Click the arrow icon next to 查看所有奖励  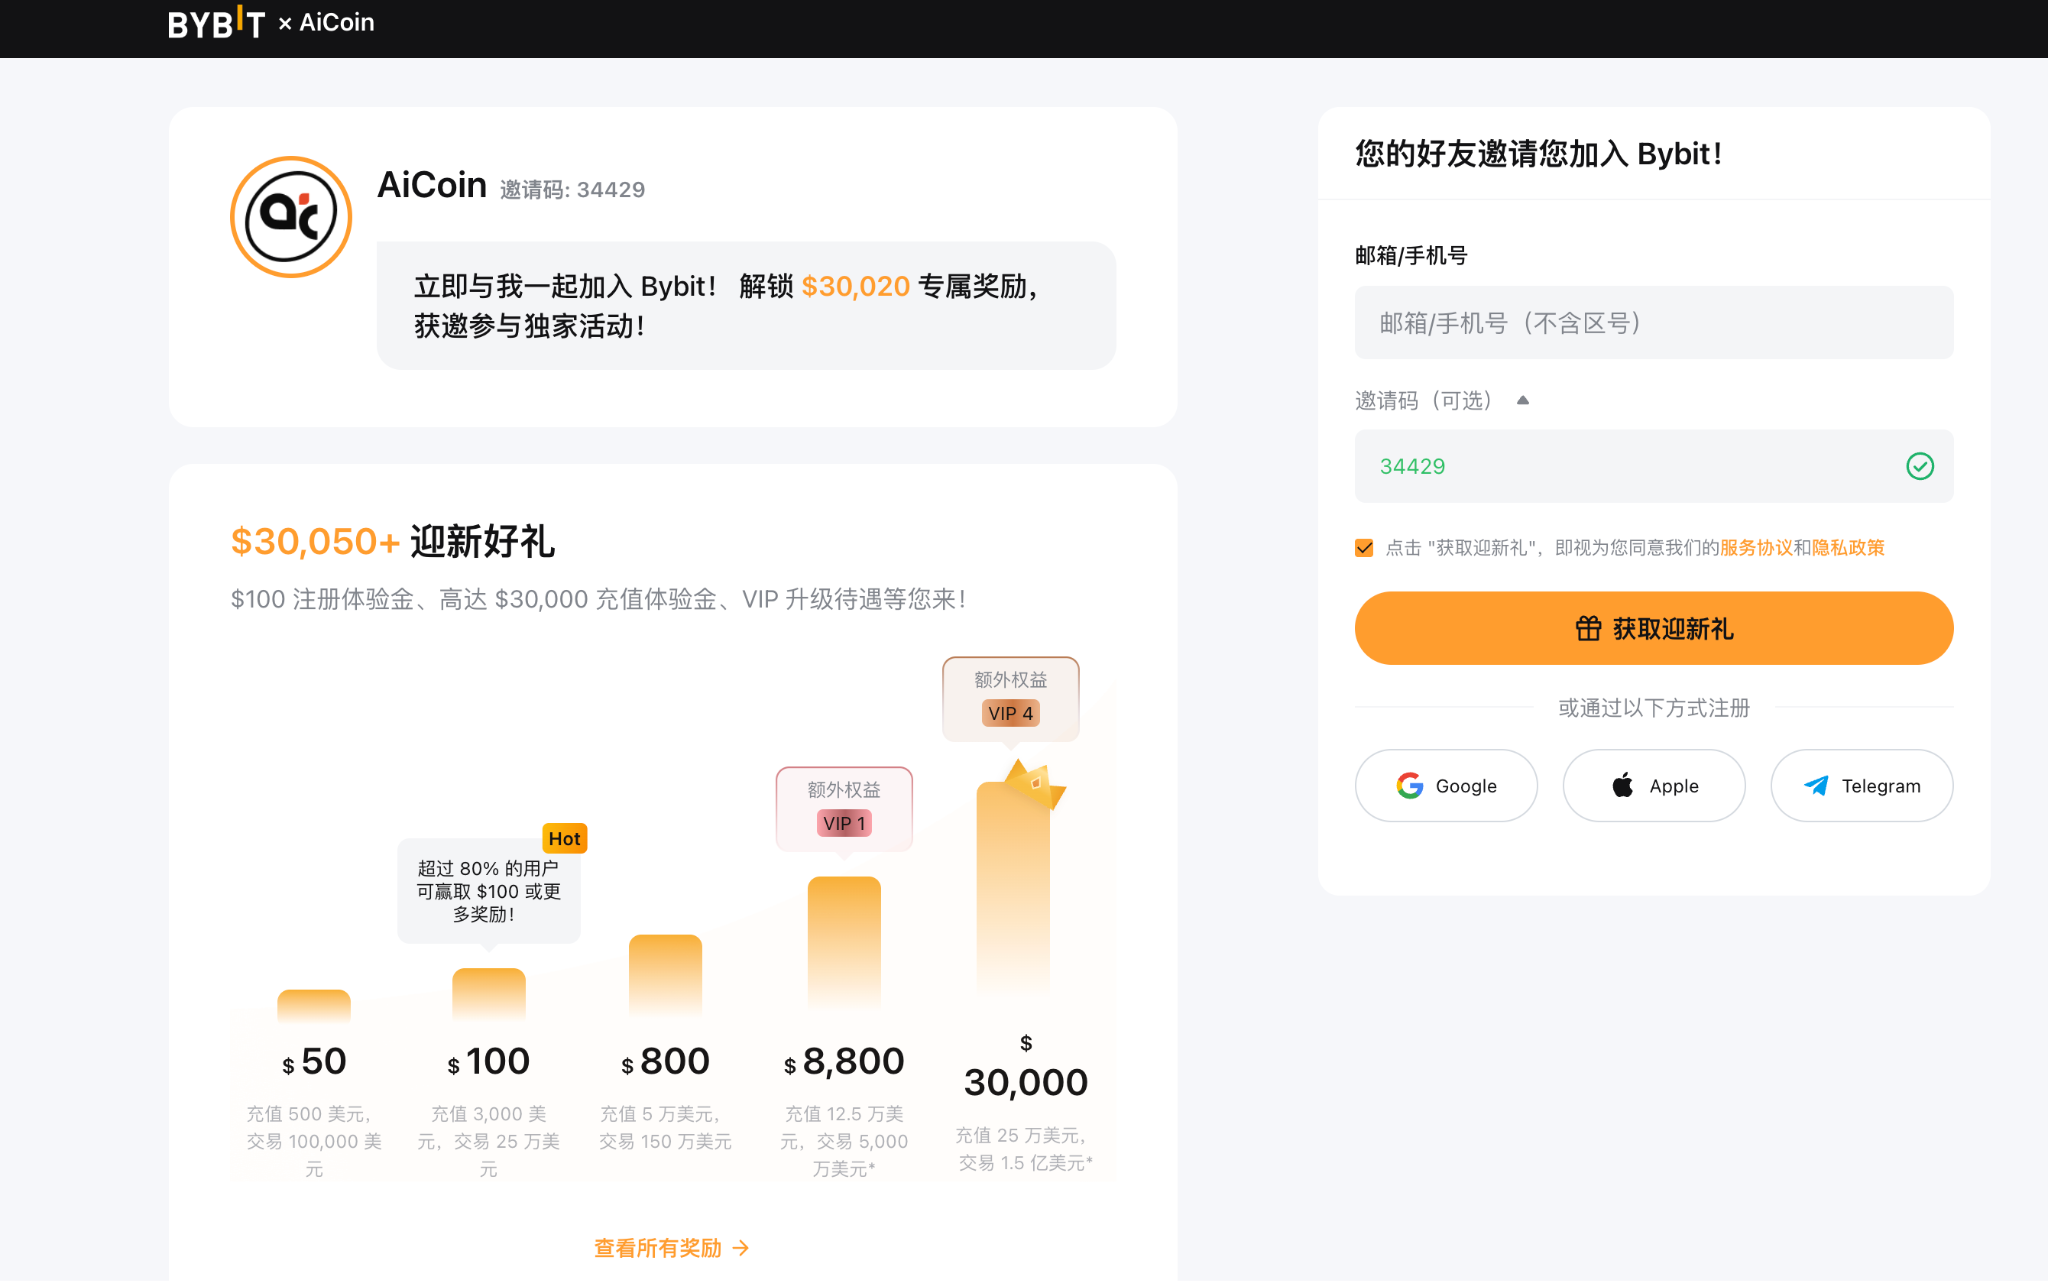(741, 1248)
